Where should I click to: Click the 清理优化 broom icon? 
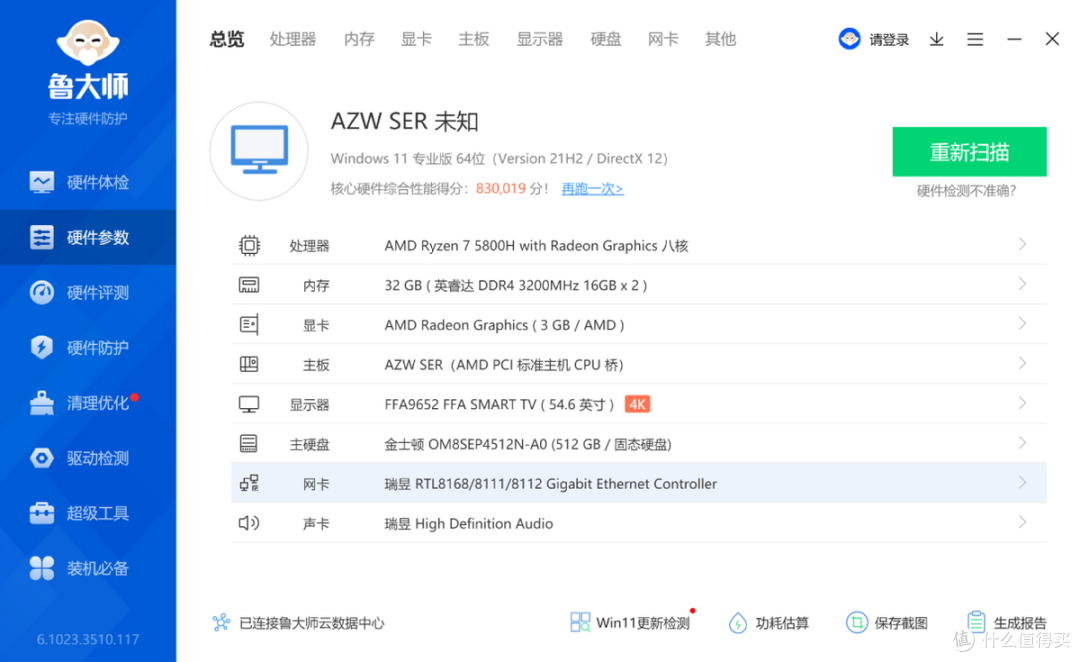41,403
